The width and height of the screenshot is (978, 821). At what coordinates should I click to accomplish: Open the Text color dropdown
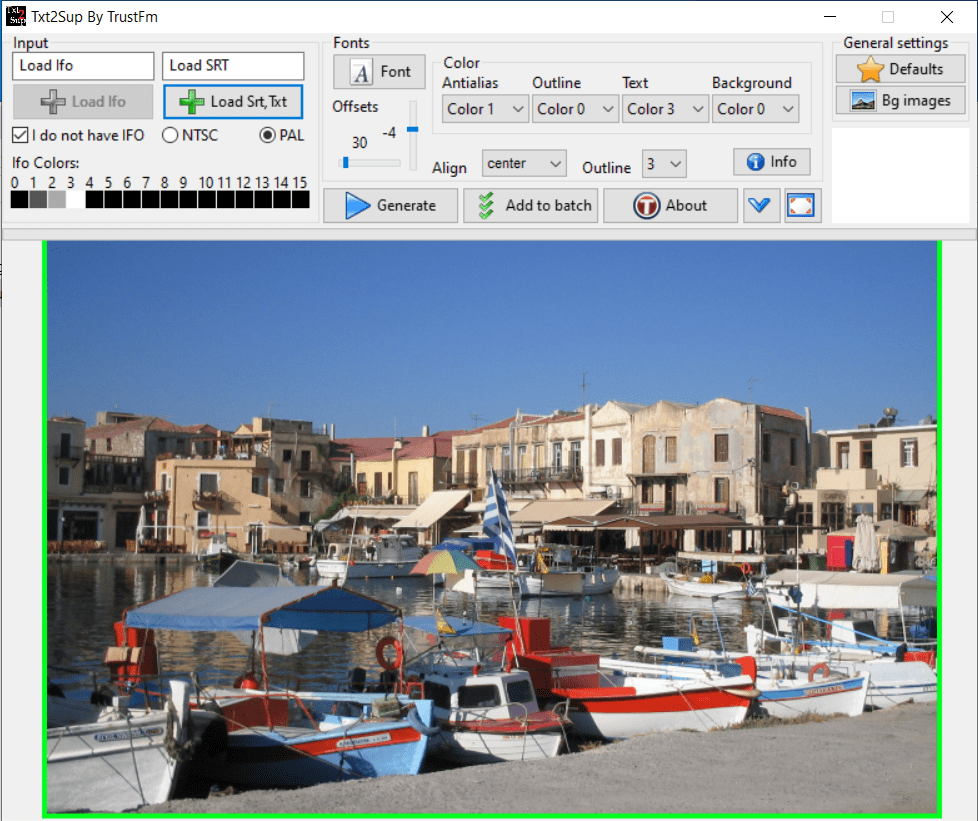coord(665,109)
